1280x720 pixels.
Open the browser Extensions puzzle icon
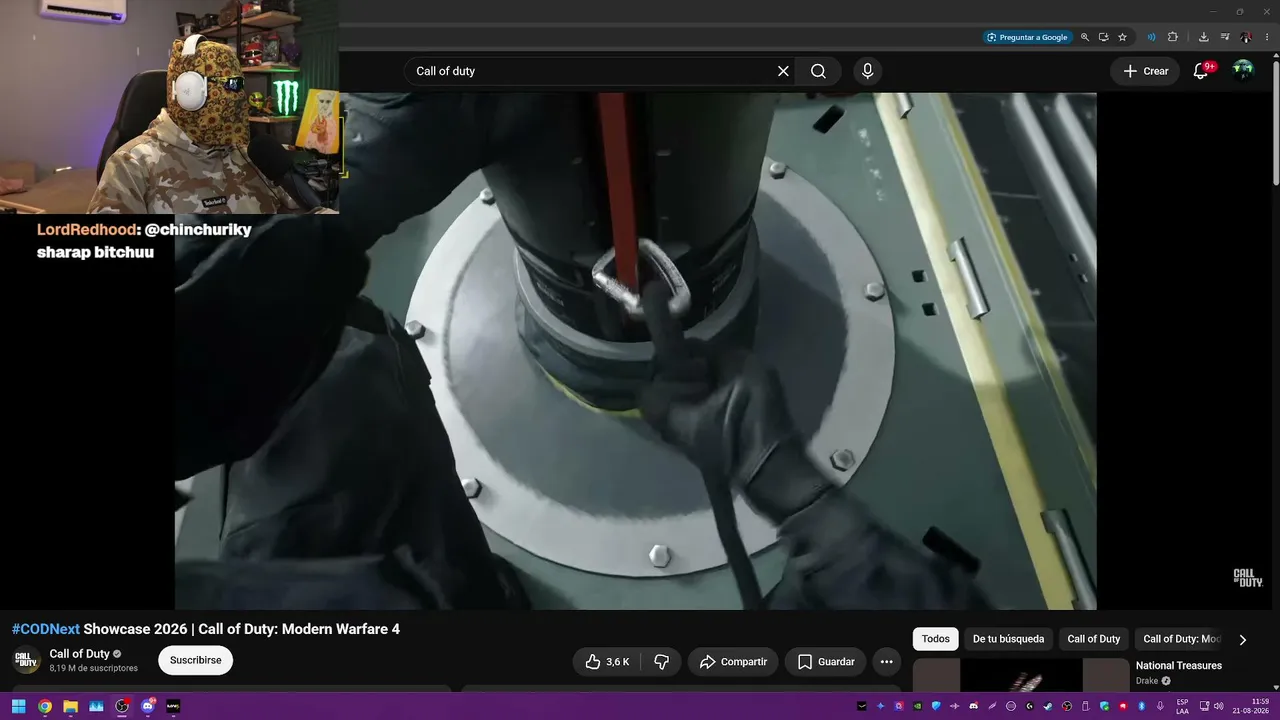click(x=1173, y=37)
